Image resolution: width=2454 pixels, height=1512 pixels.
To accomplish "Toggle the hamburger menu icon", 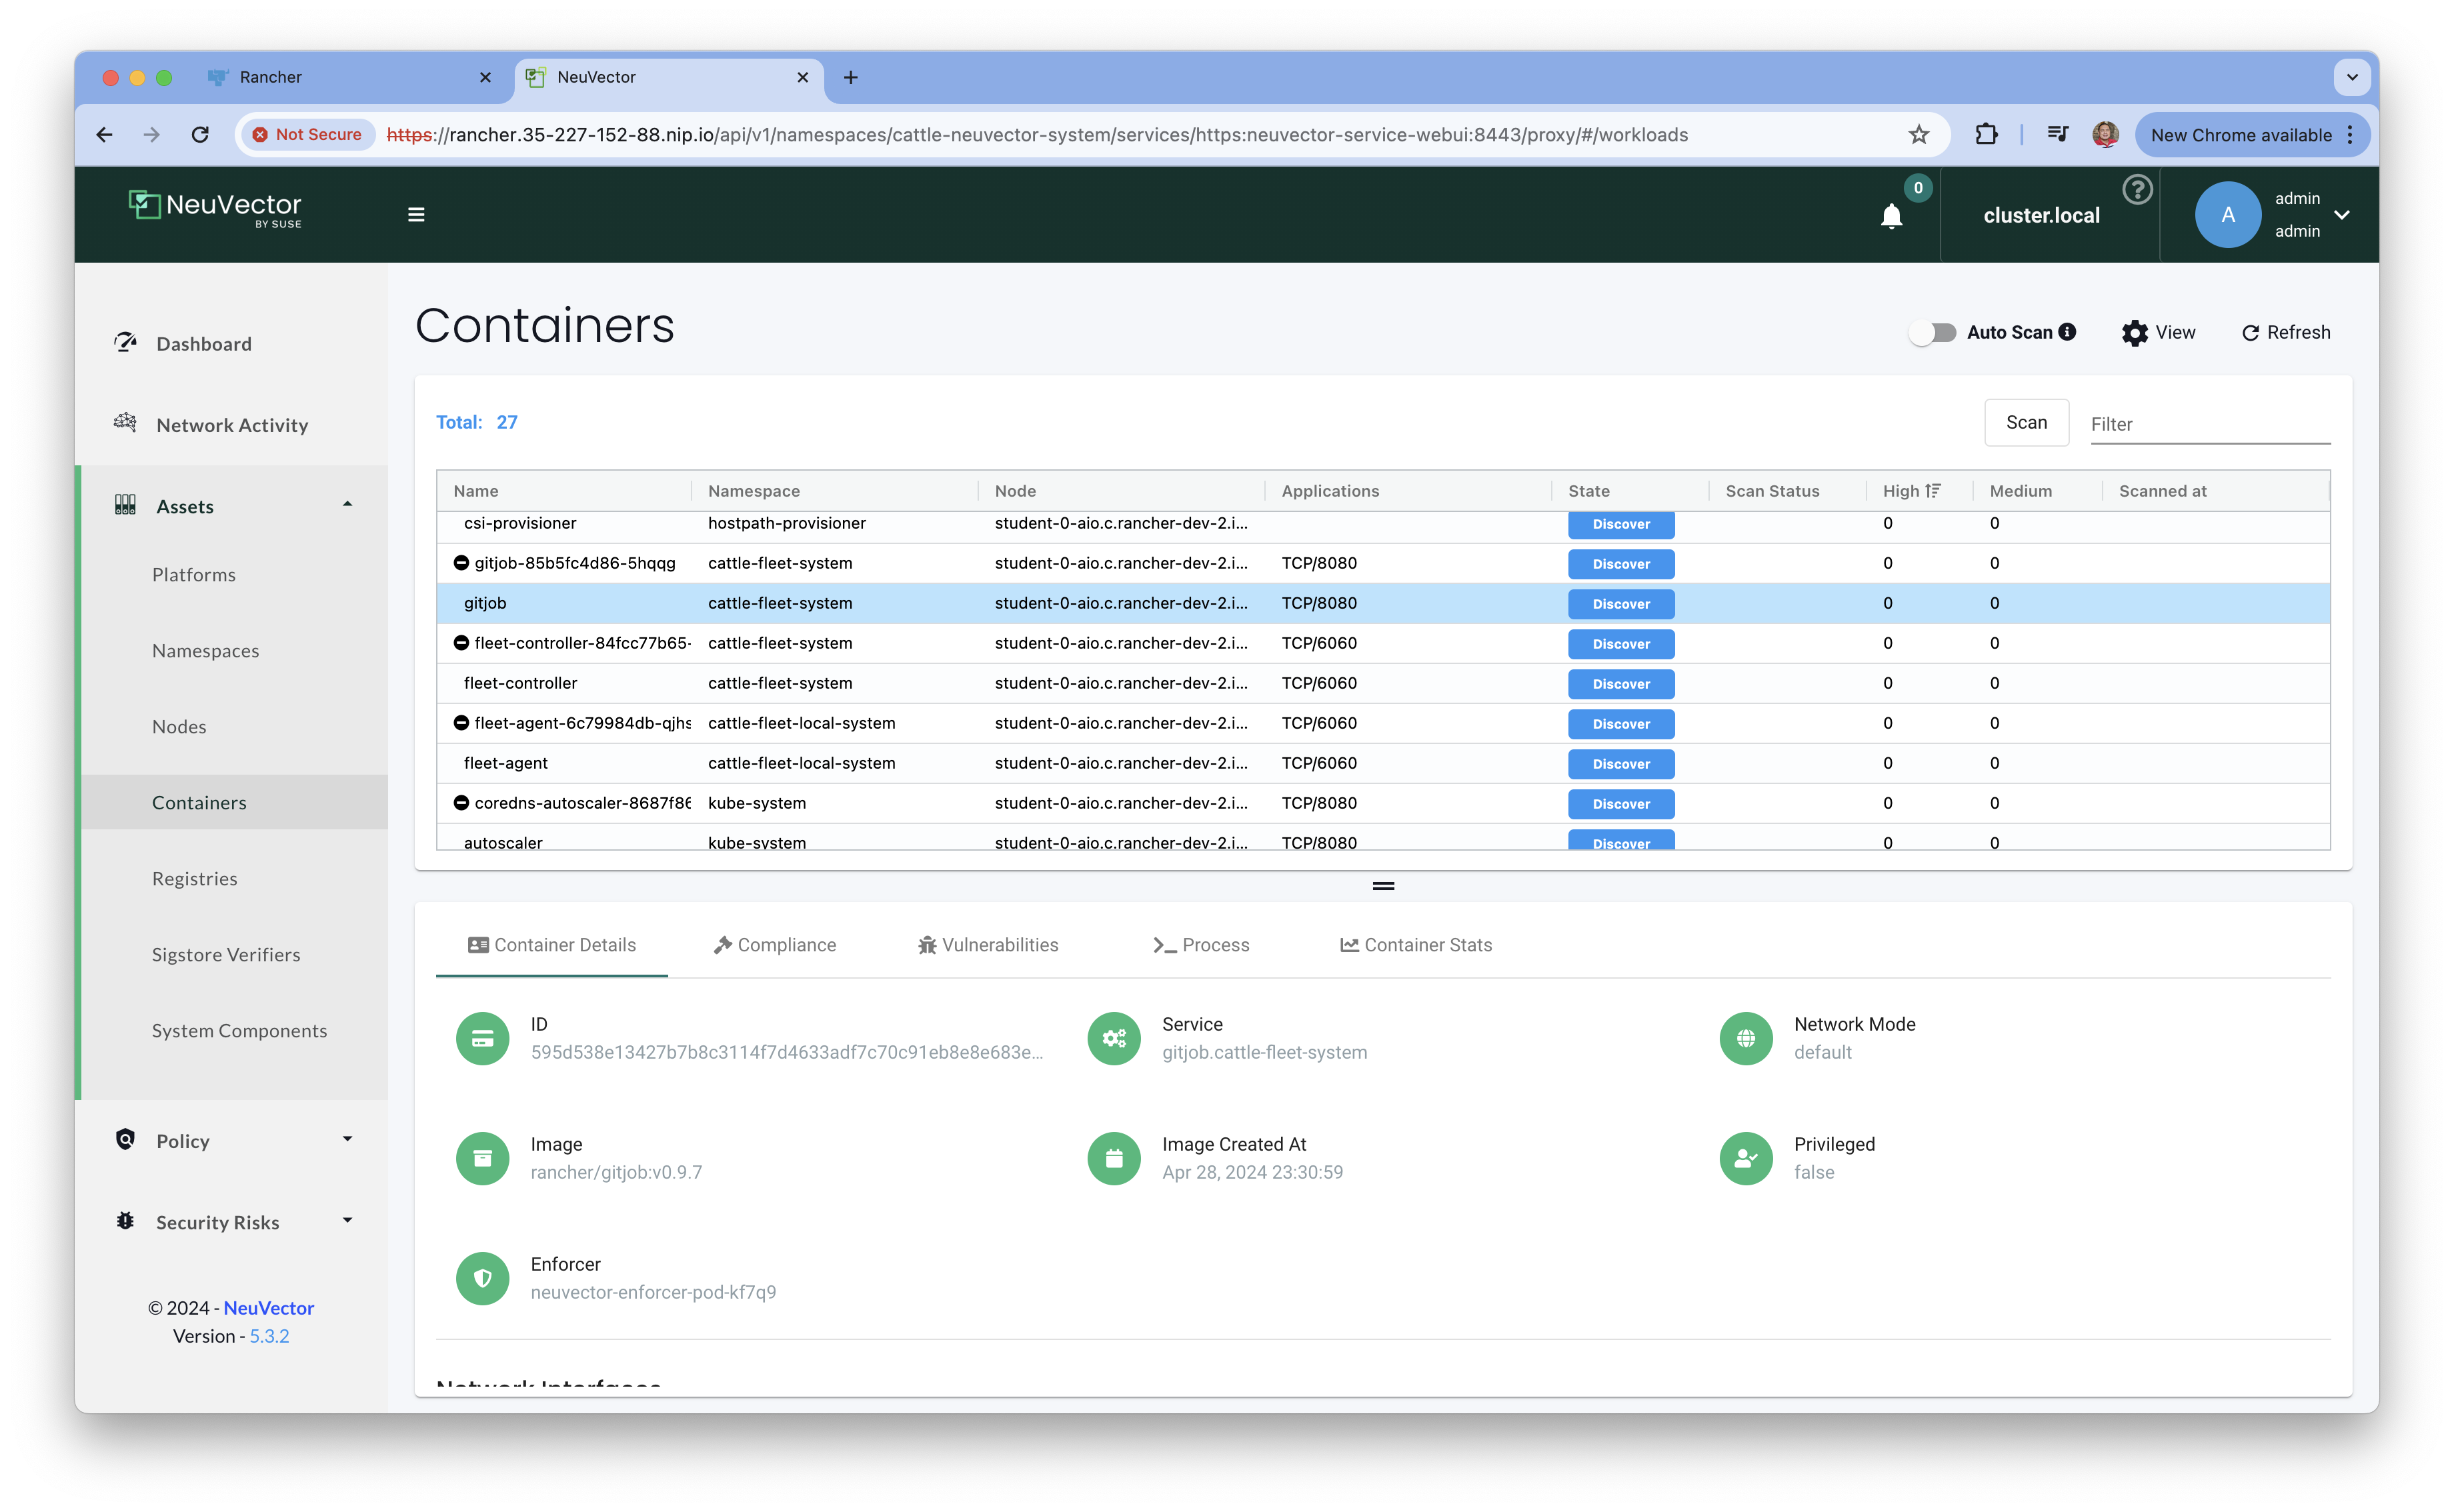I will [416, 215].
